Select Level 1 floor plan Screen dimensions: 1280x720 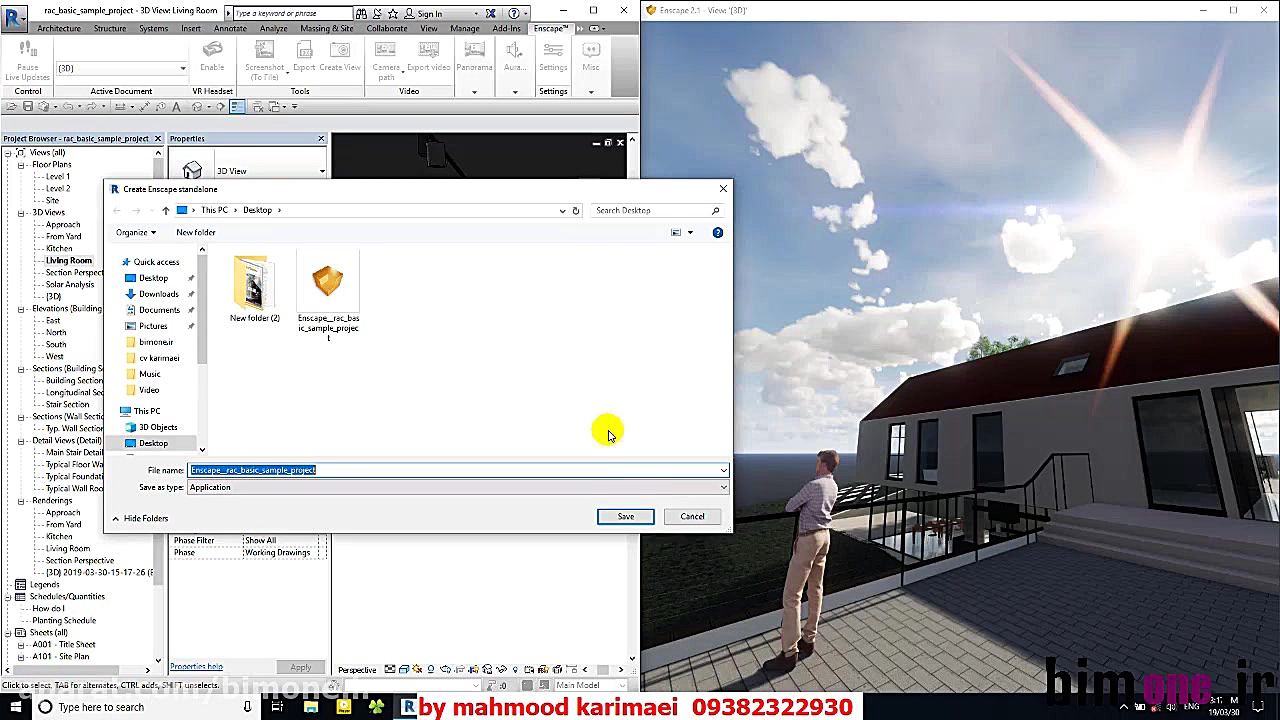[57, 176]
